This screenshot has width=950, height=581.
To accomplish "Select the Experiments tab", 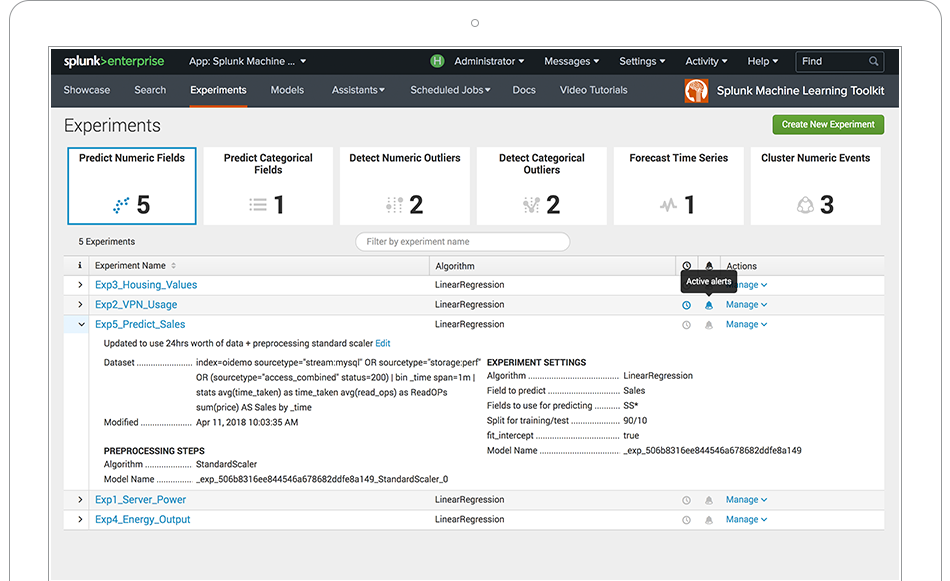I will tap(218, 90).
